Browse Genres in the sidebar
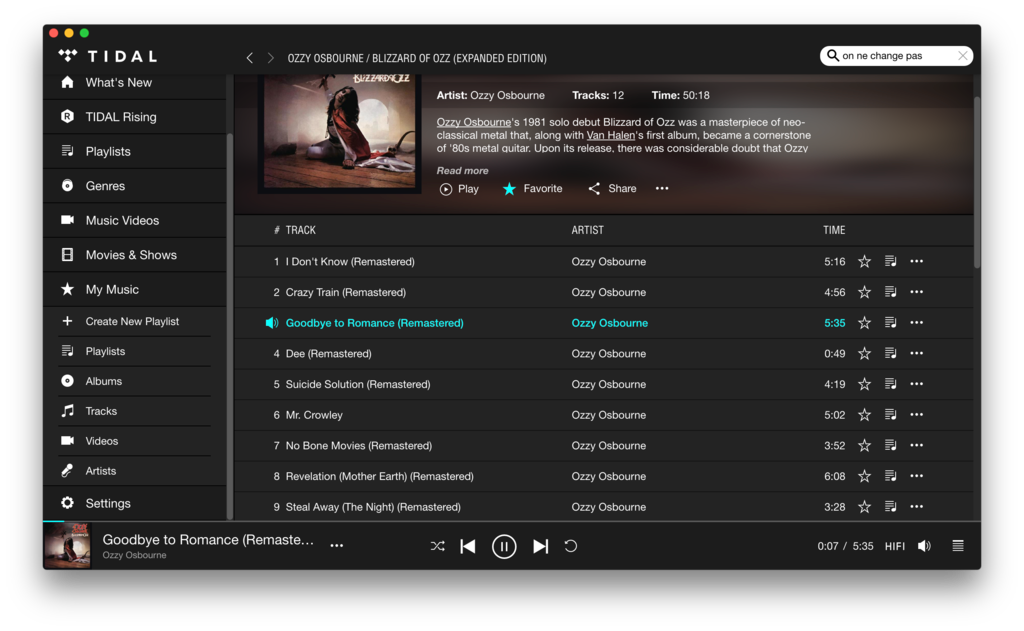The width and height of the screenshot is (1024, 631). click(135, 186)
